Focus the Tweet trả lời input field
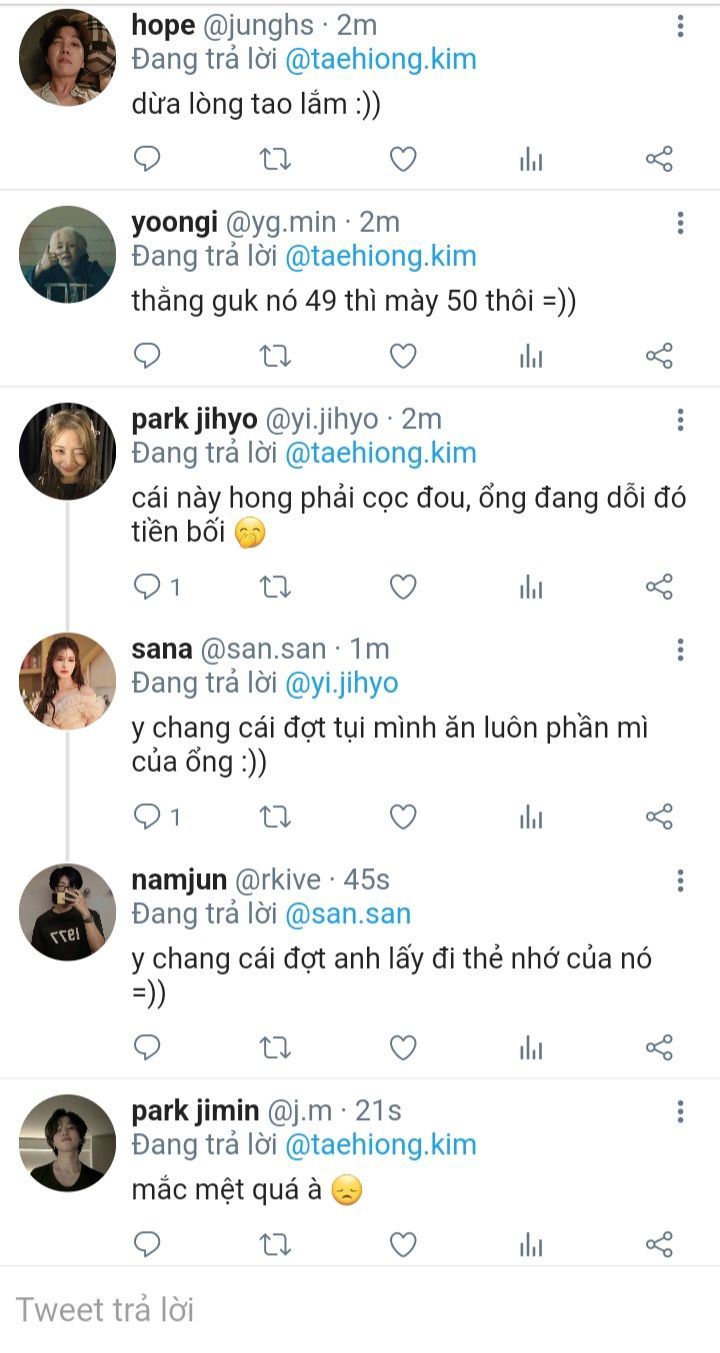 coord(360,1309)
